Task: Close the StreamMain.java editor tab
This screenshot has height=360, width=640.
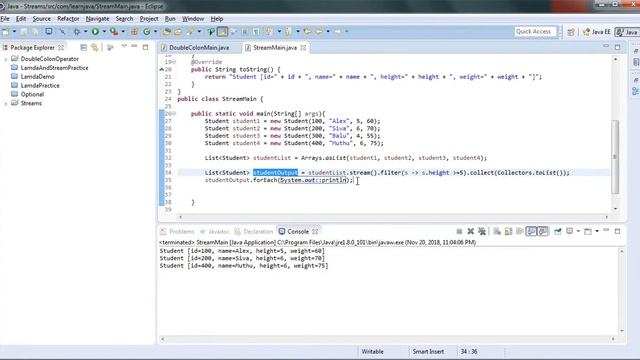Action: tap(303, 48)
